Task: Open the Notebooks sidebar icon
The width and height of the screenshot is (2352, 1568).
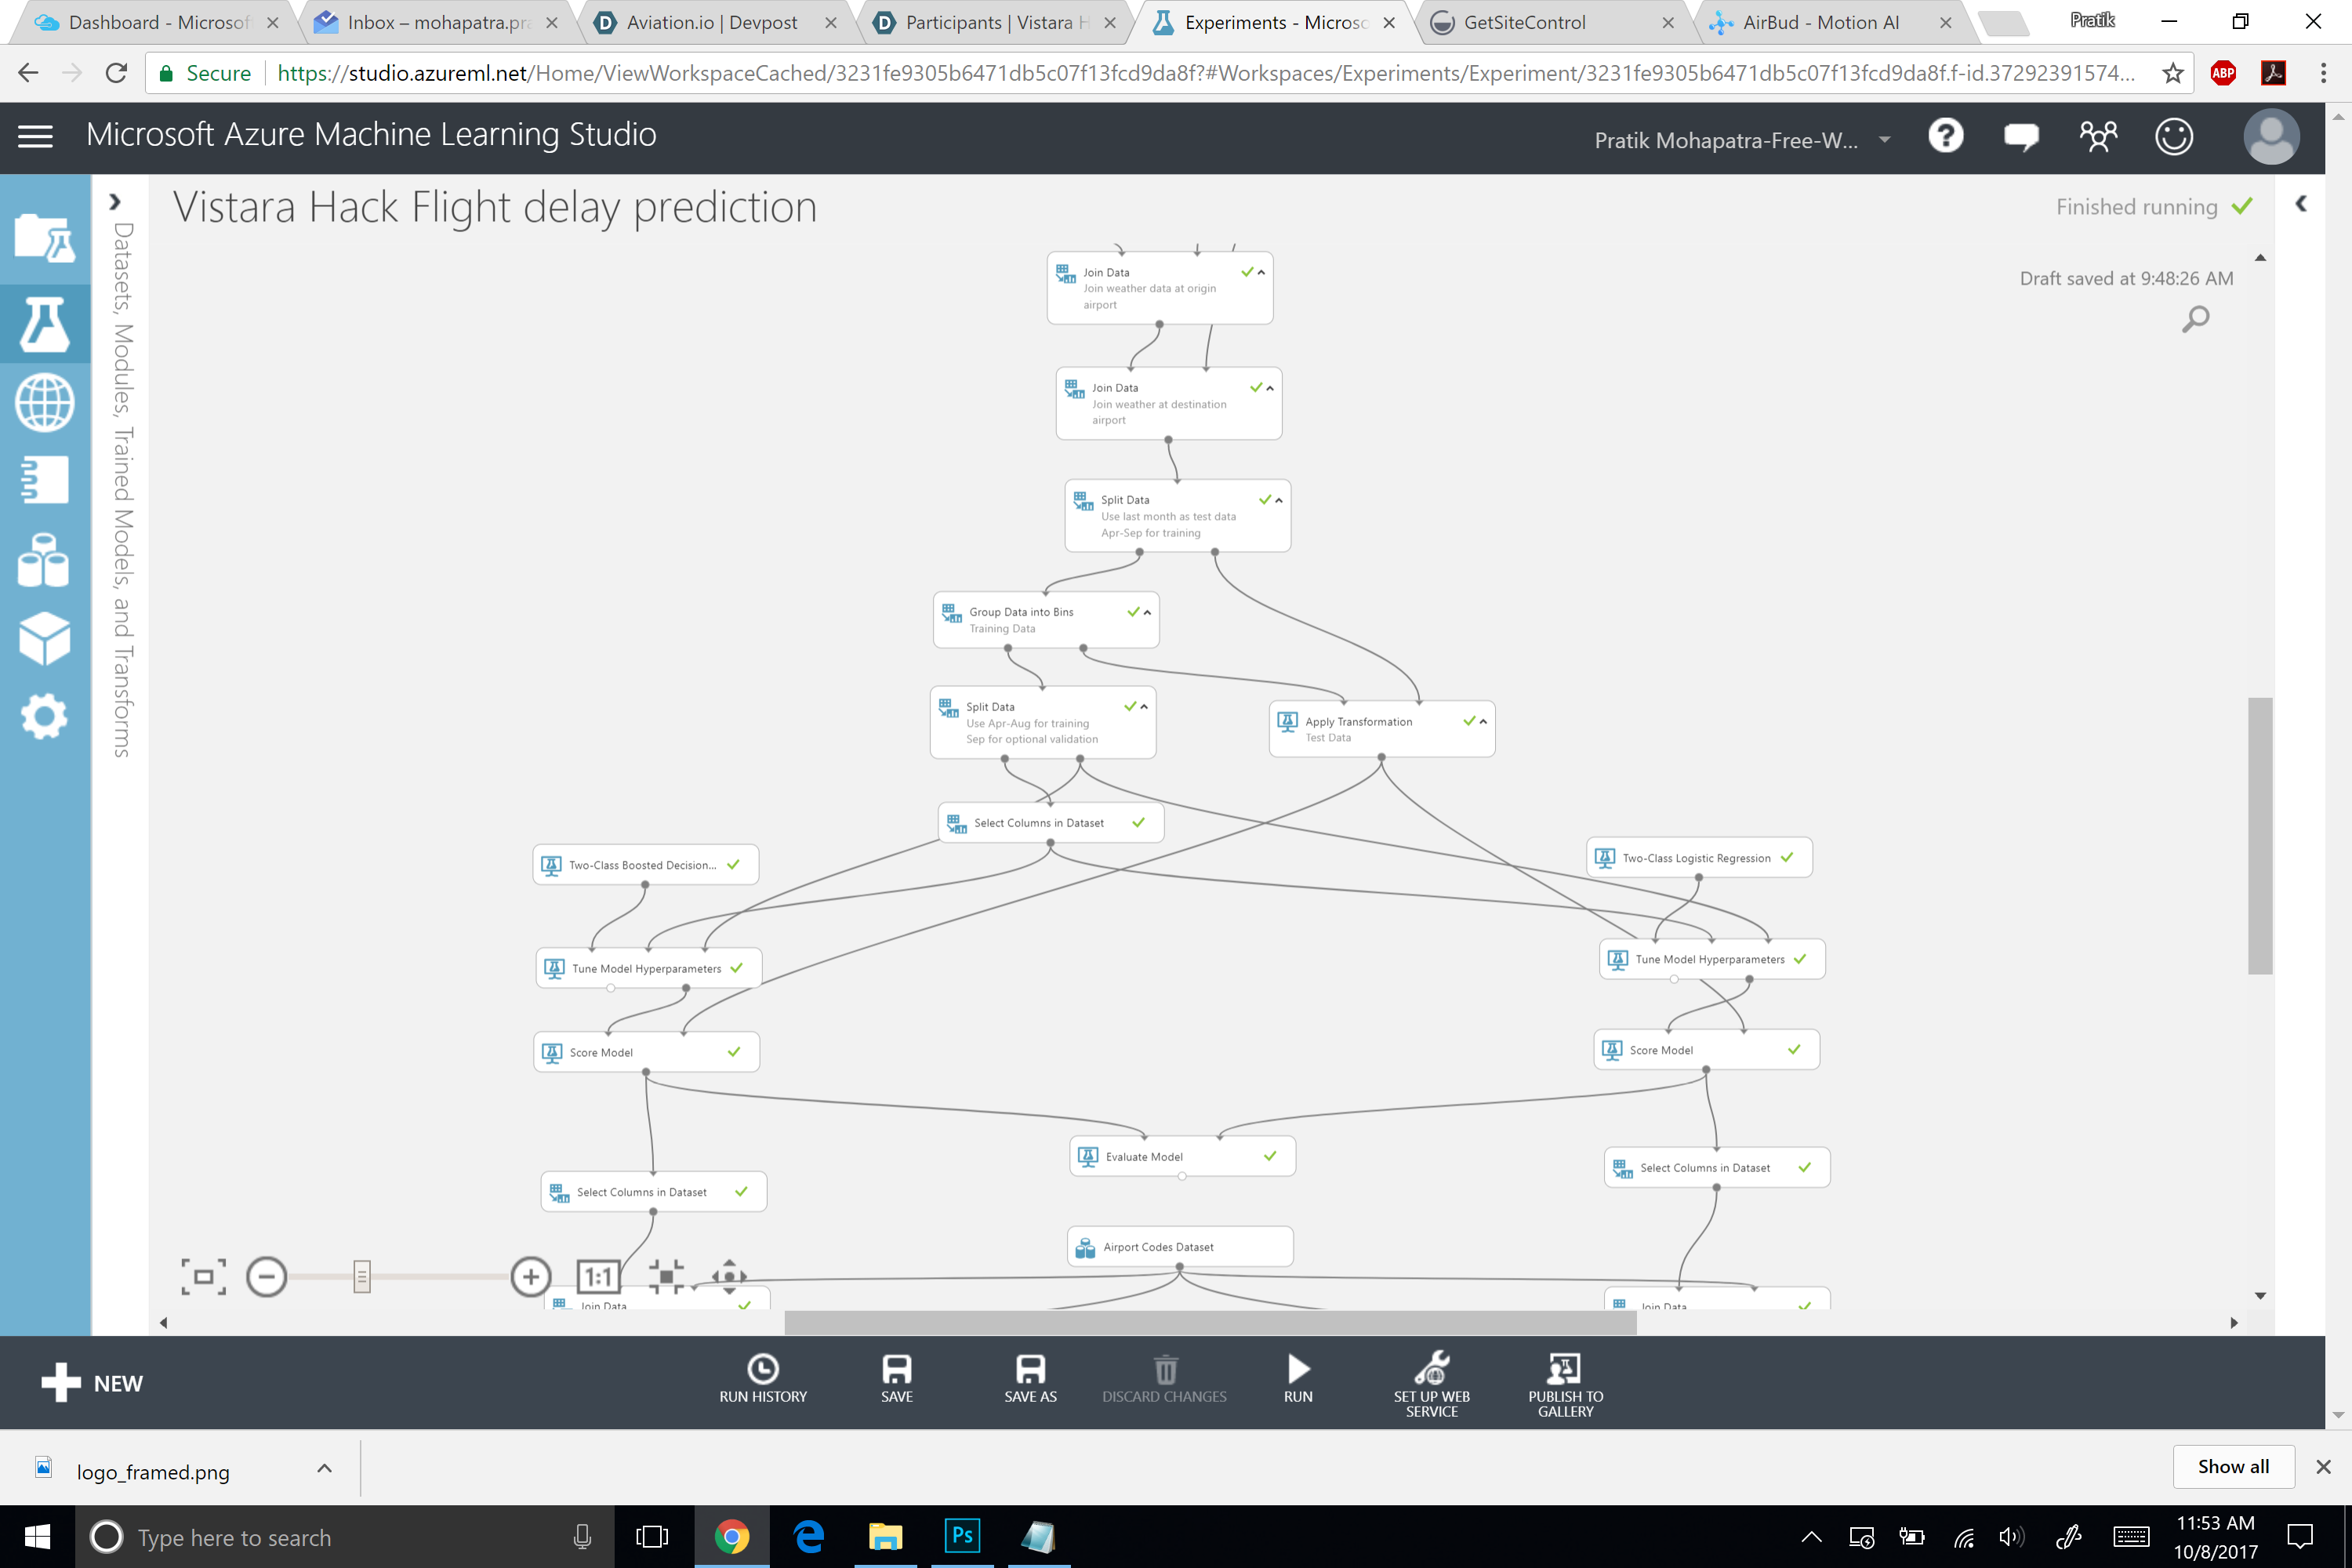Action: click(x=44, y=480)
